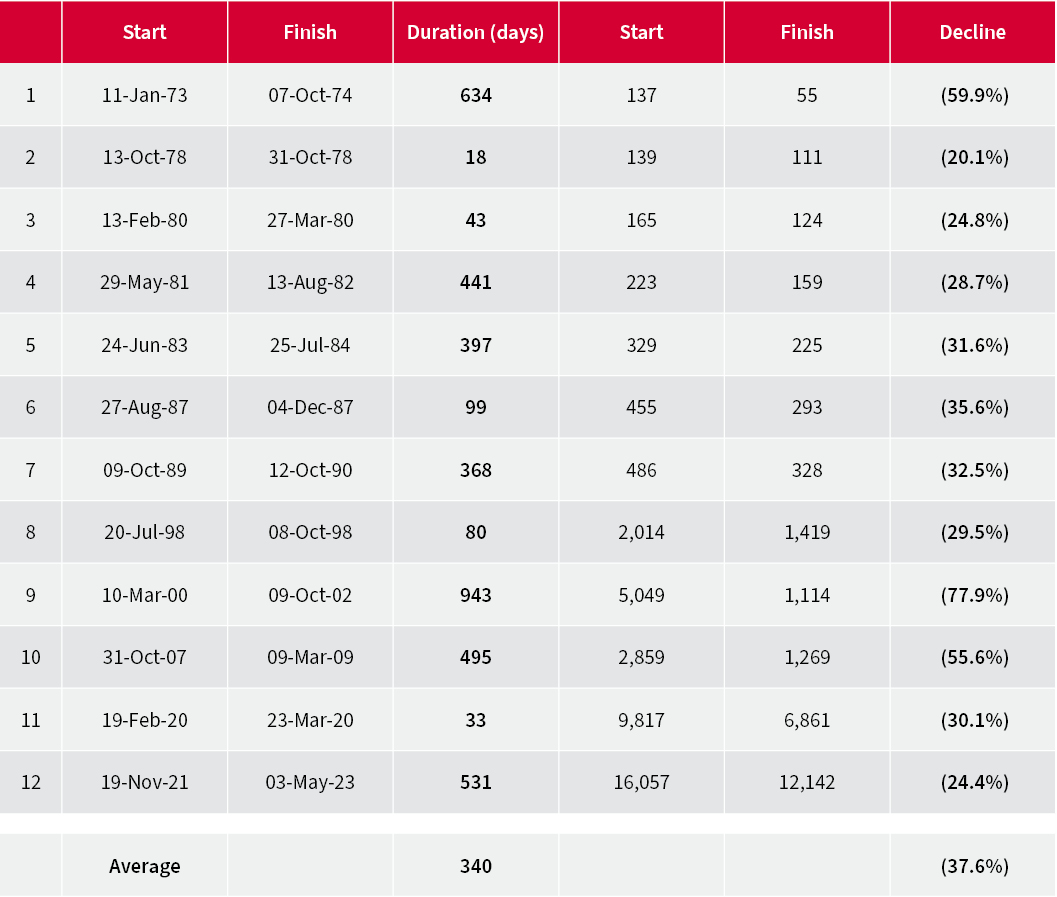Click the 441 duration value
Image resolution: width=1057 pixels, height=897 pixels.
[475, 282]
